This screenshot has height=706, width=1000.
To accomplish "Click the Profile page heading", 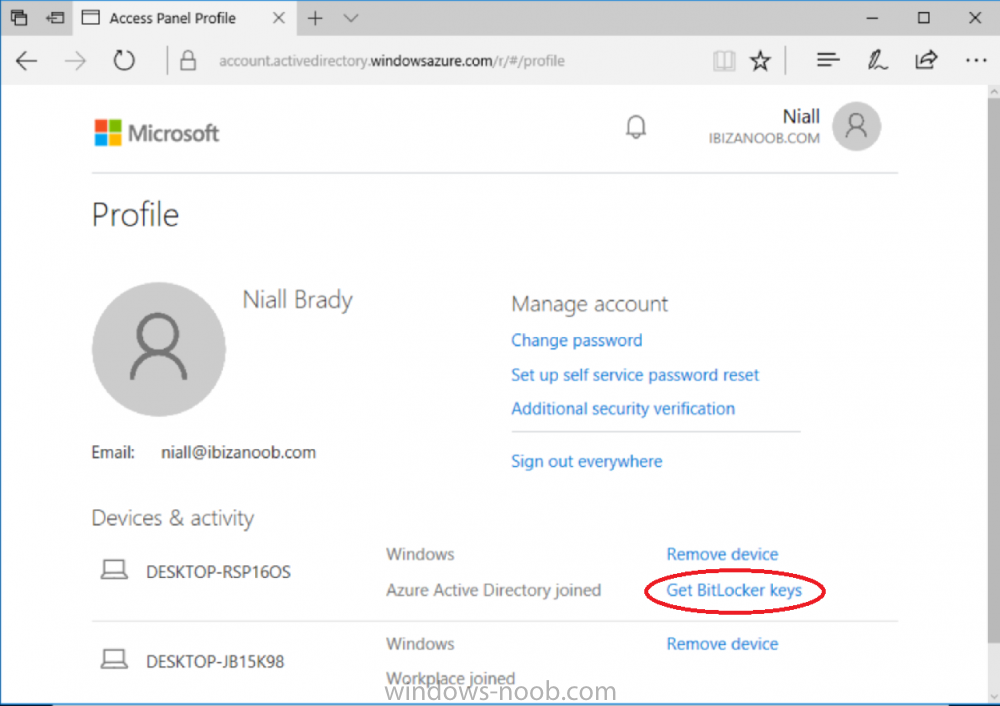I will [135, 214].
